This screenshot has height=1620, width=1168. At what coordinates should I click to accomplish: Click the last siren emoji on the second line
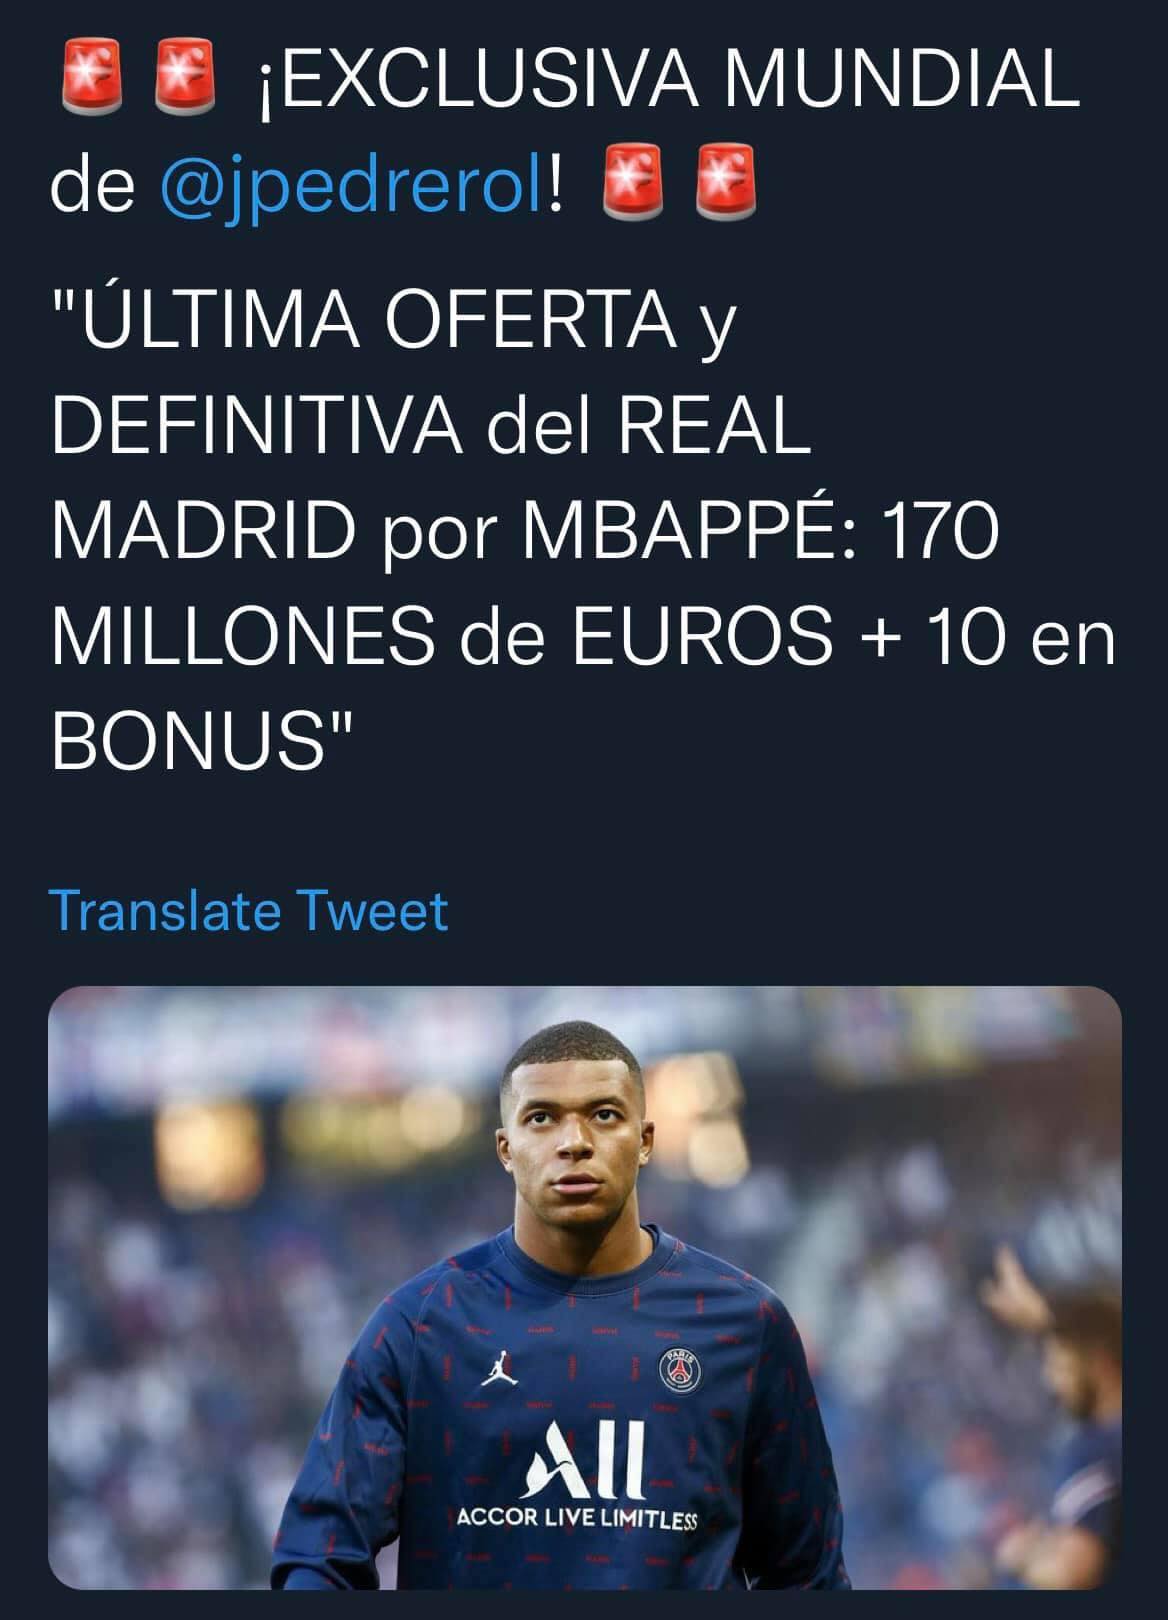click(726, 182)
